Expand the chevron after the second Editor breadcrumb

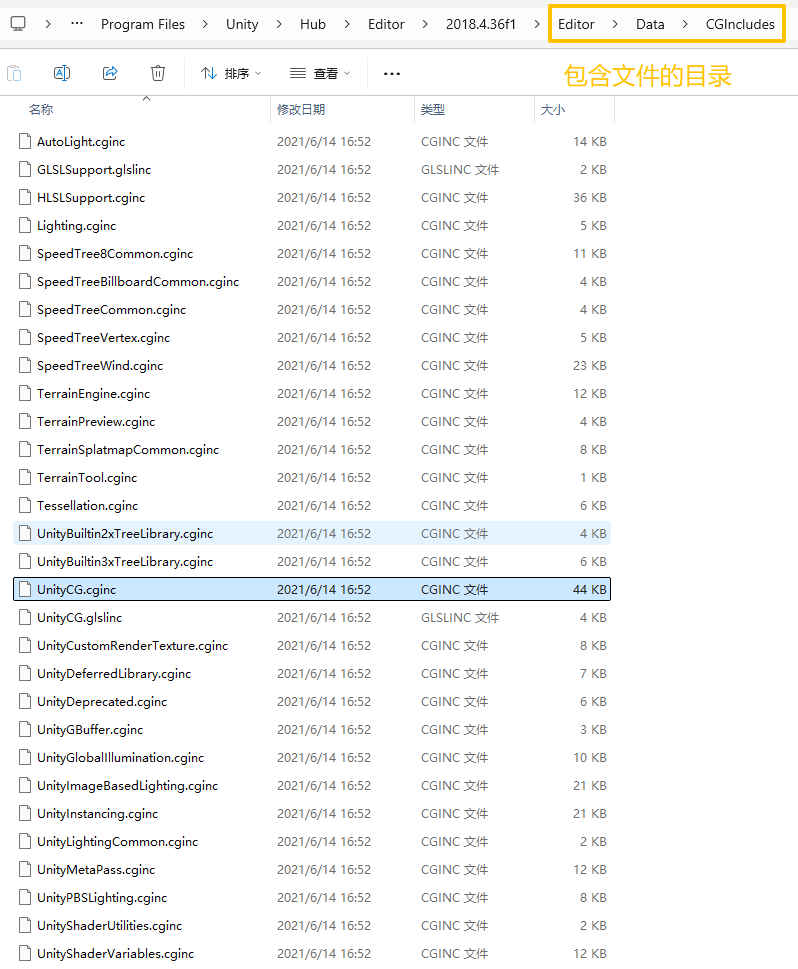(x=615, y=24)
